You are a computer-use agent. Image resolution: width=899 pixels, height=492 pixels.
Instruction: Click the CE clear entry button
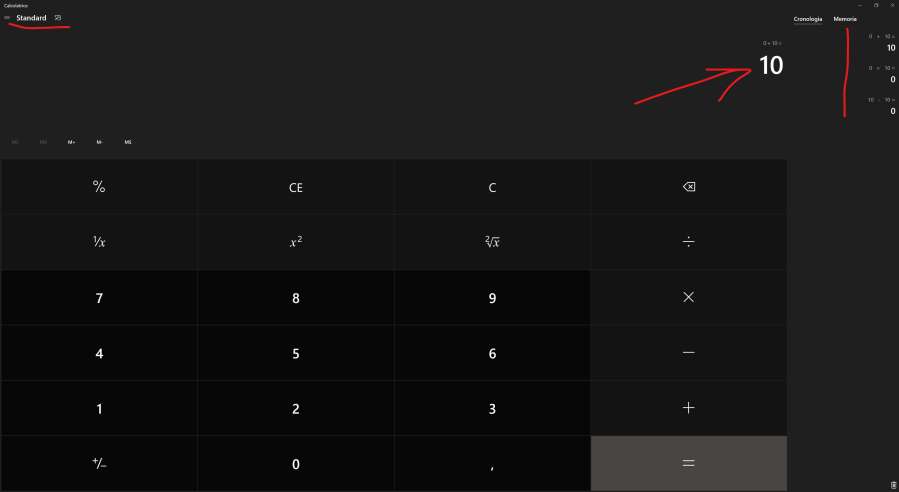tap(295, 186)
